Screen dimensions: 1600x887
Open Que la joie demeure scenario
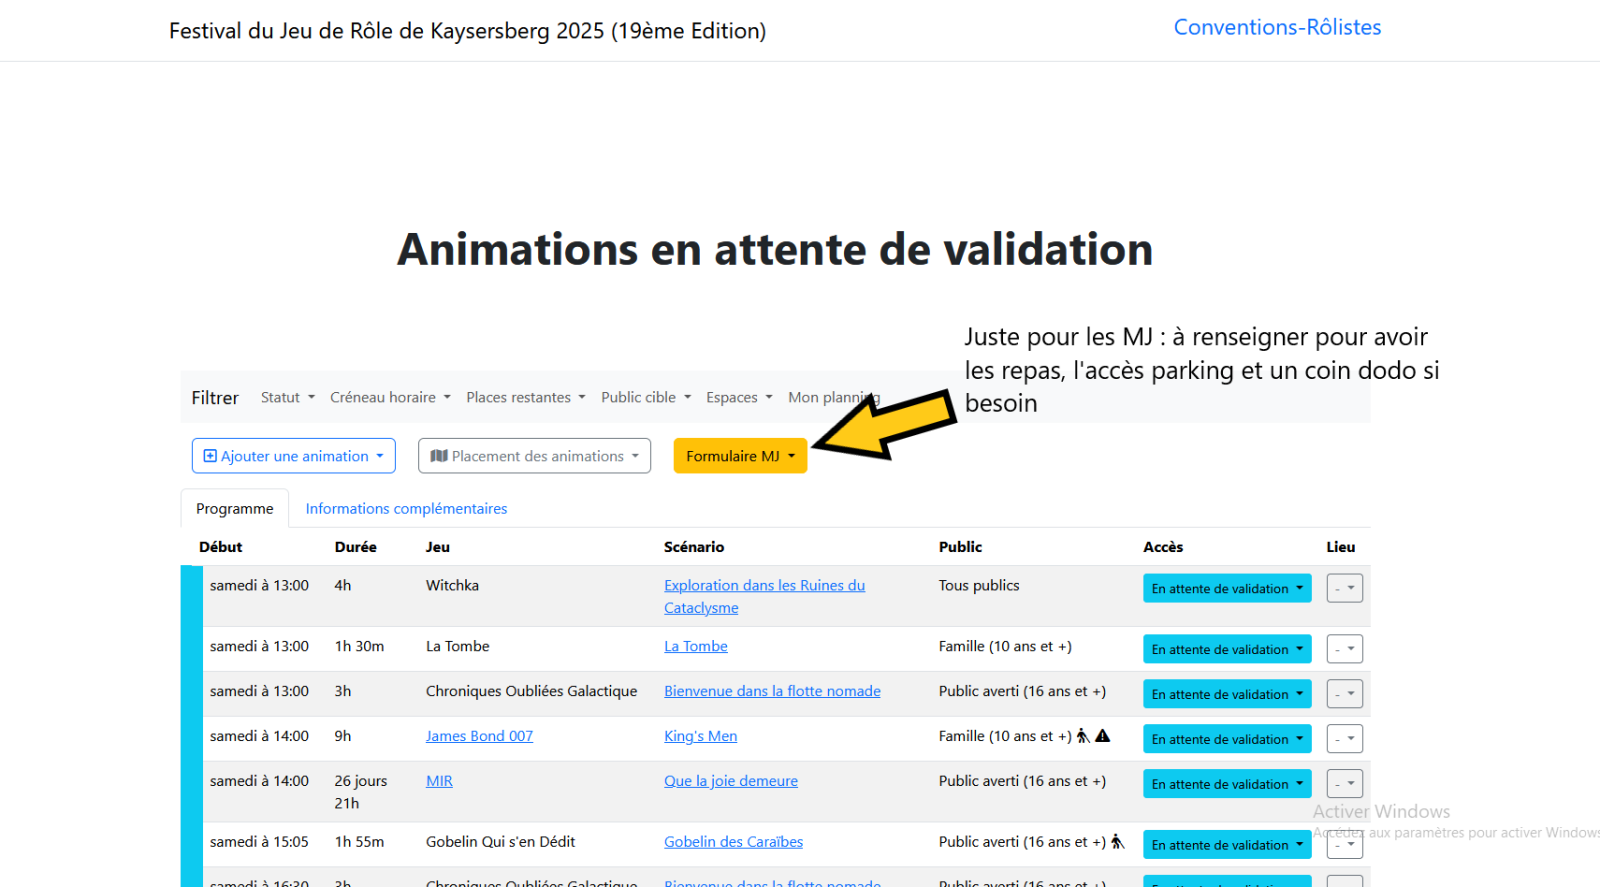730,781
